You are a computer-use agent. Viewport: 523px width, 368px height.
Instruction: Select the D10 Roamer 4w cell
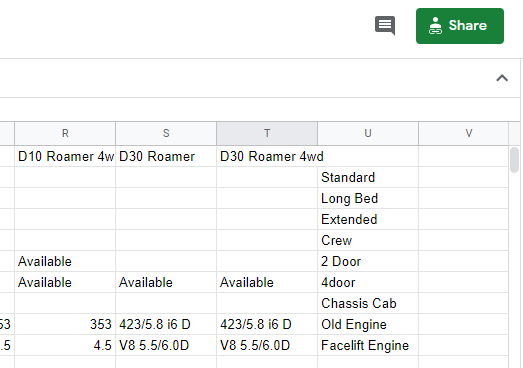tap(65, 156)
